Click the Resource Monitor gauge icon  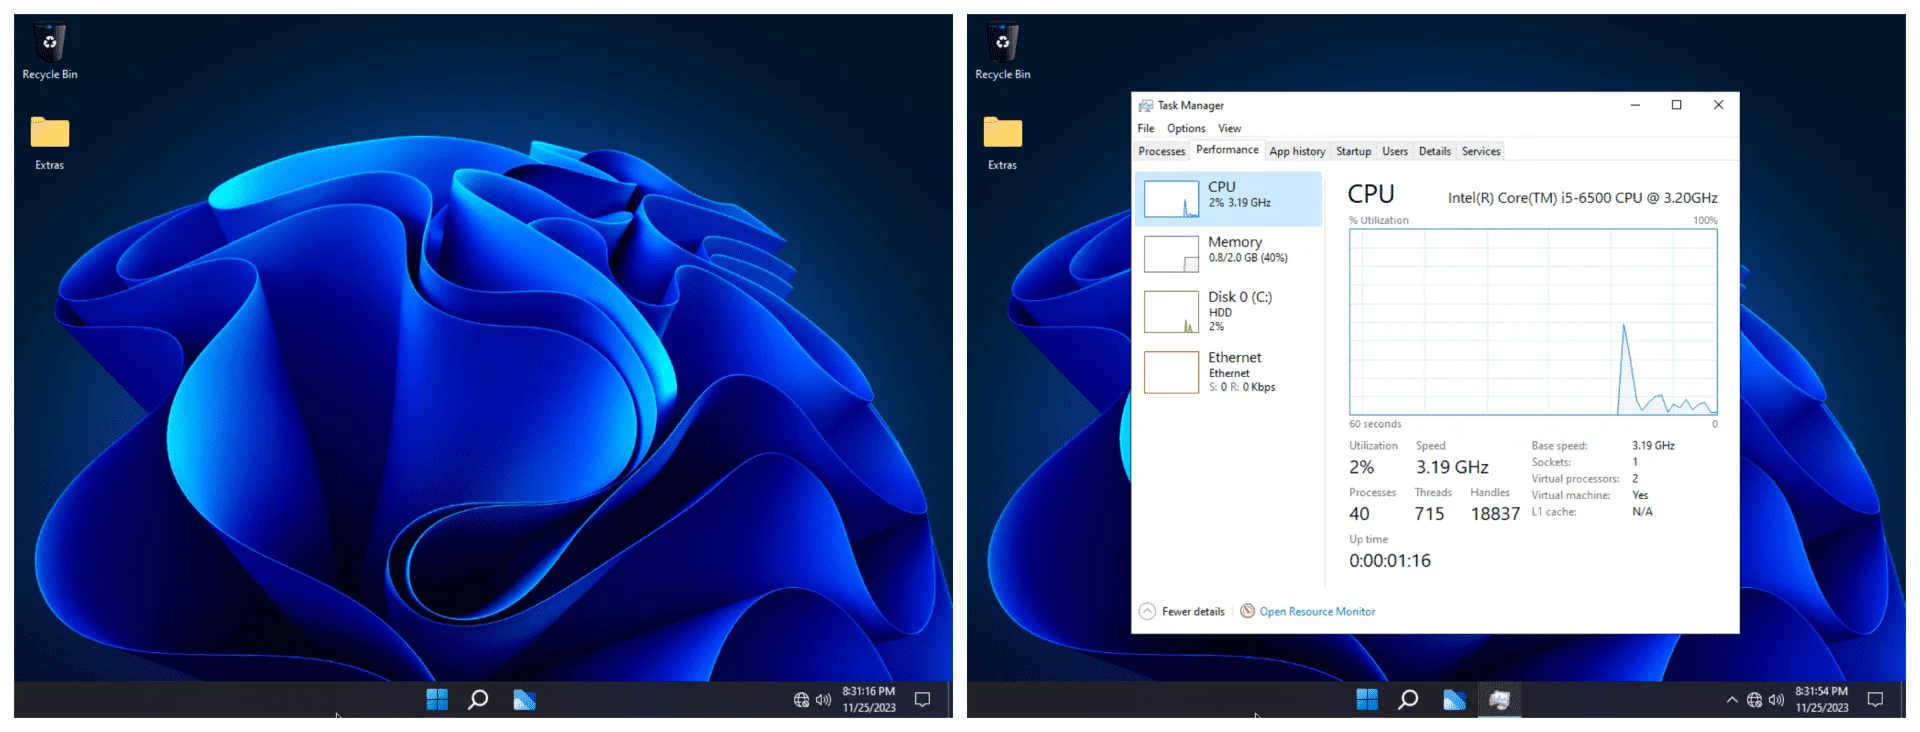coord(1247,611)
